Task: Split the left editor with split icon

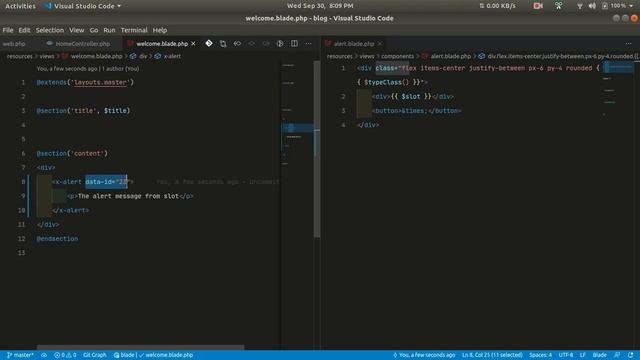Action: 294,43
